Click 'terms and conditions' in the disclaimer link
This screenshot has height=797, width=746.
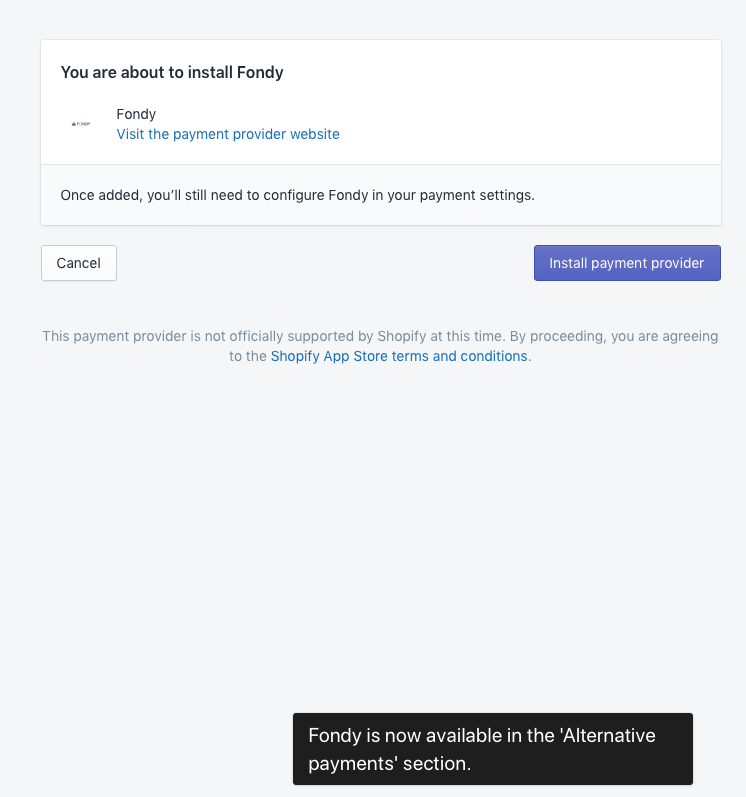pyautogui.click(x=459, y=356)
